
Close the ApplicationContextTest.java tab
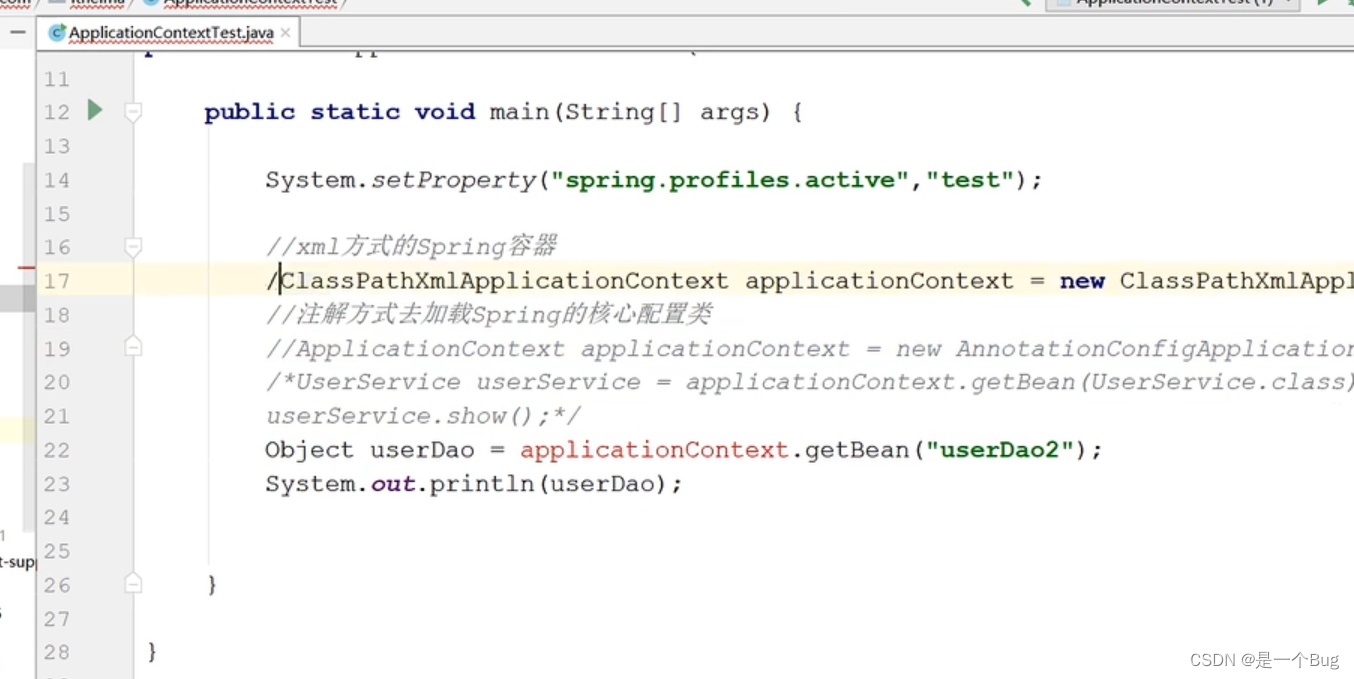(x=285, y=33)
